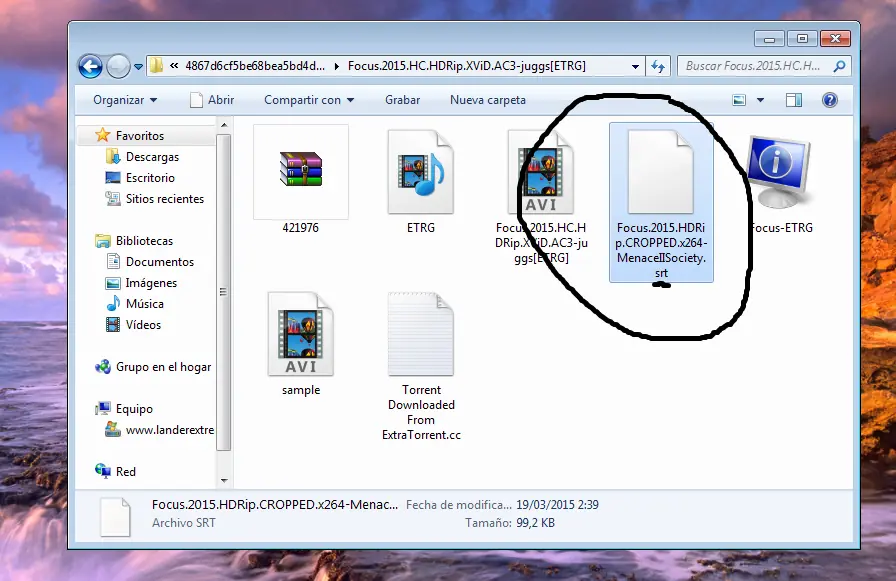Click the Música note icon
896x581 pixels.
(113, 303)
